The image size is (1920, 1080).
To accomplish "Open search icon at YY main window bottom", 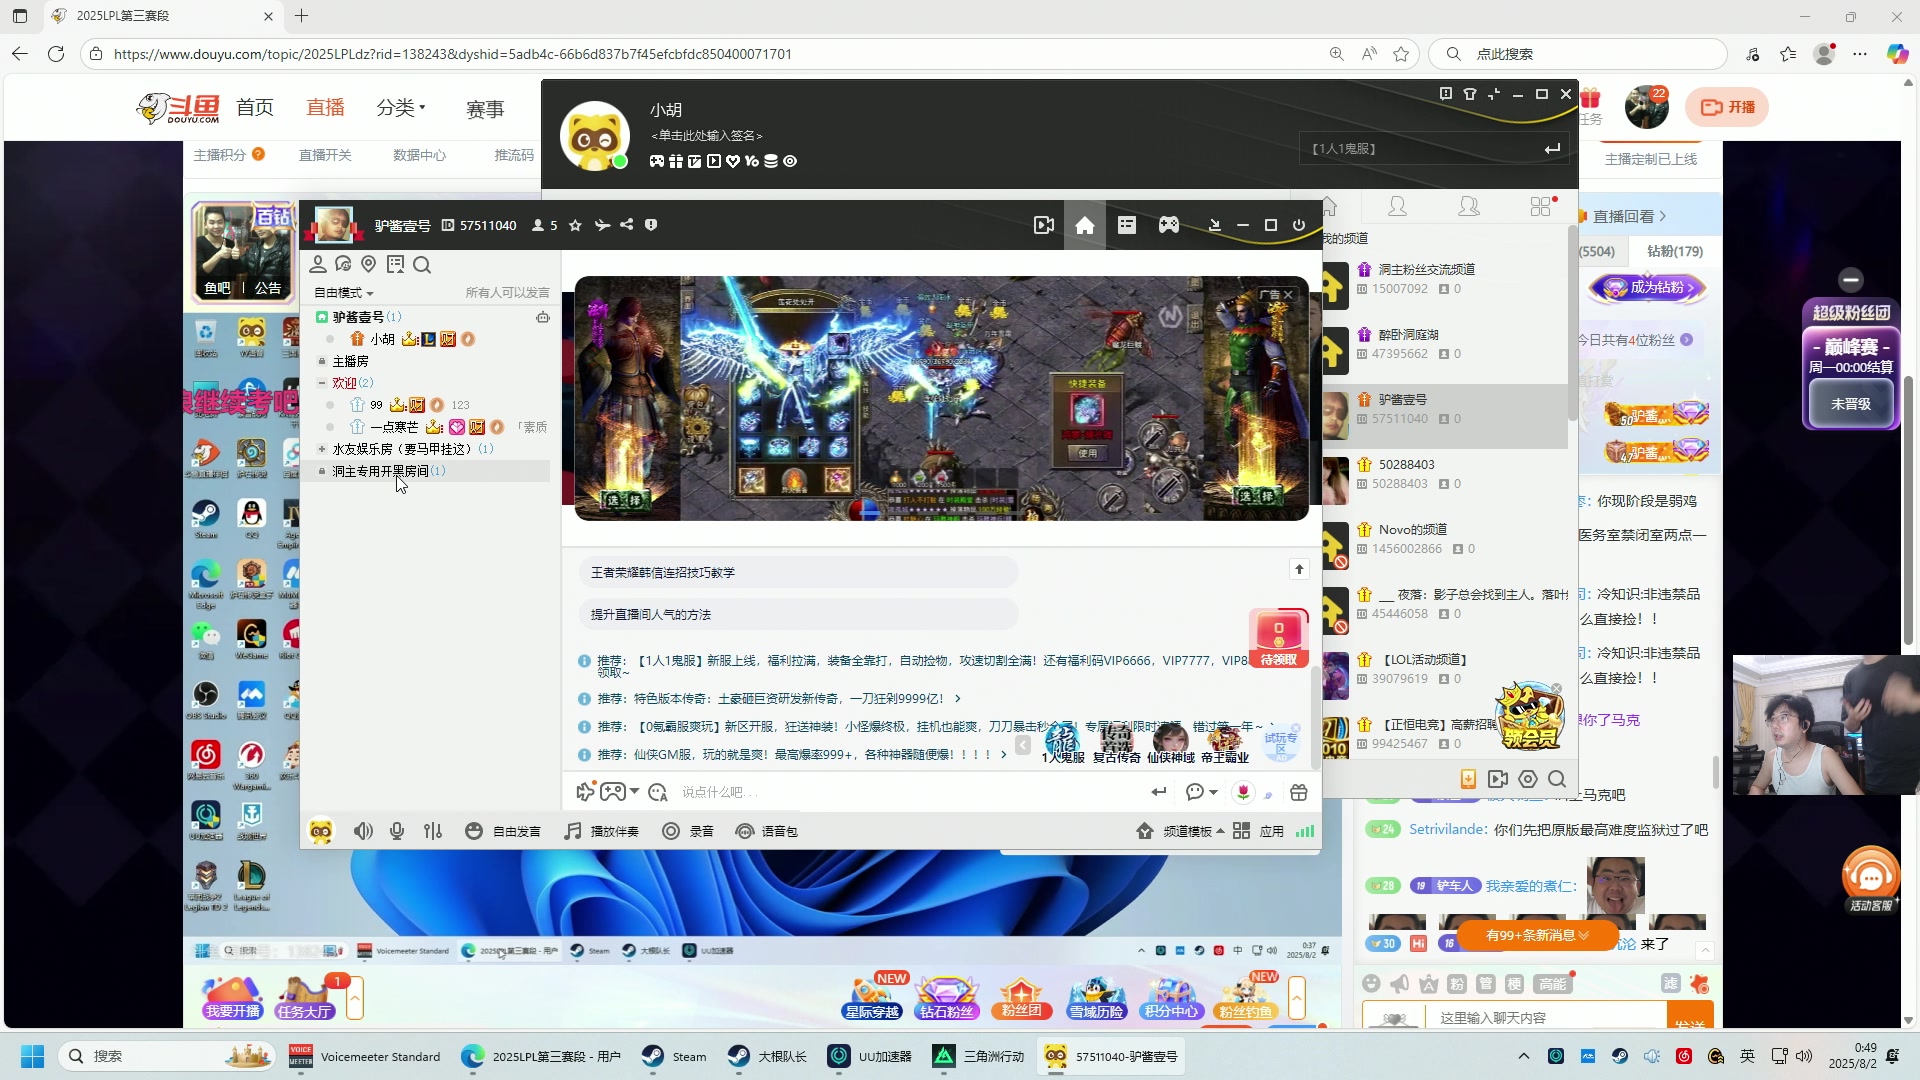I will (x=1557, y=779).
